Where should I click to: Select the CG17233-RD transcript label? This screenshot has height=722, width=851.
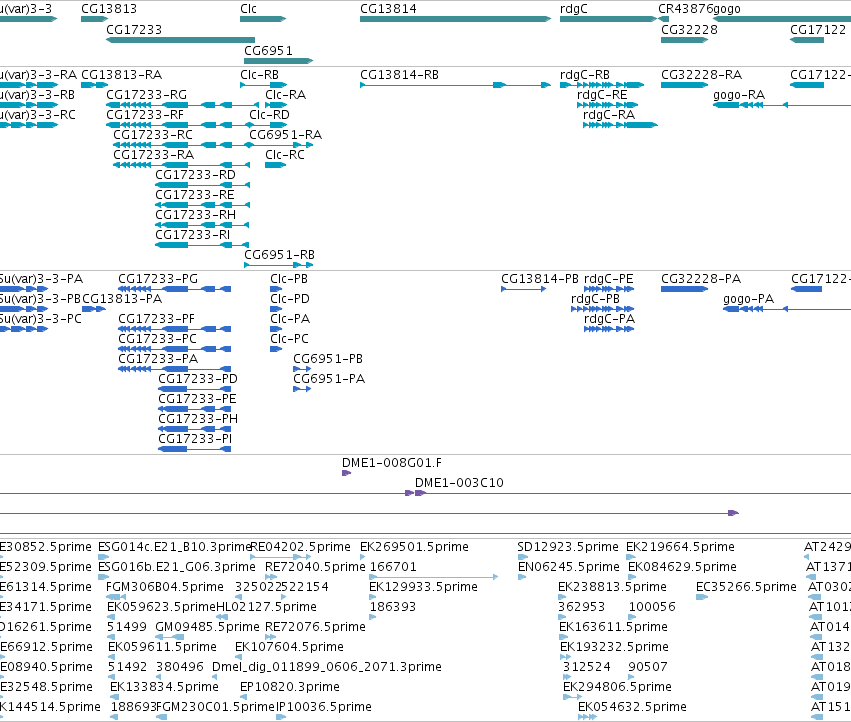tap(195, 175)
